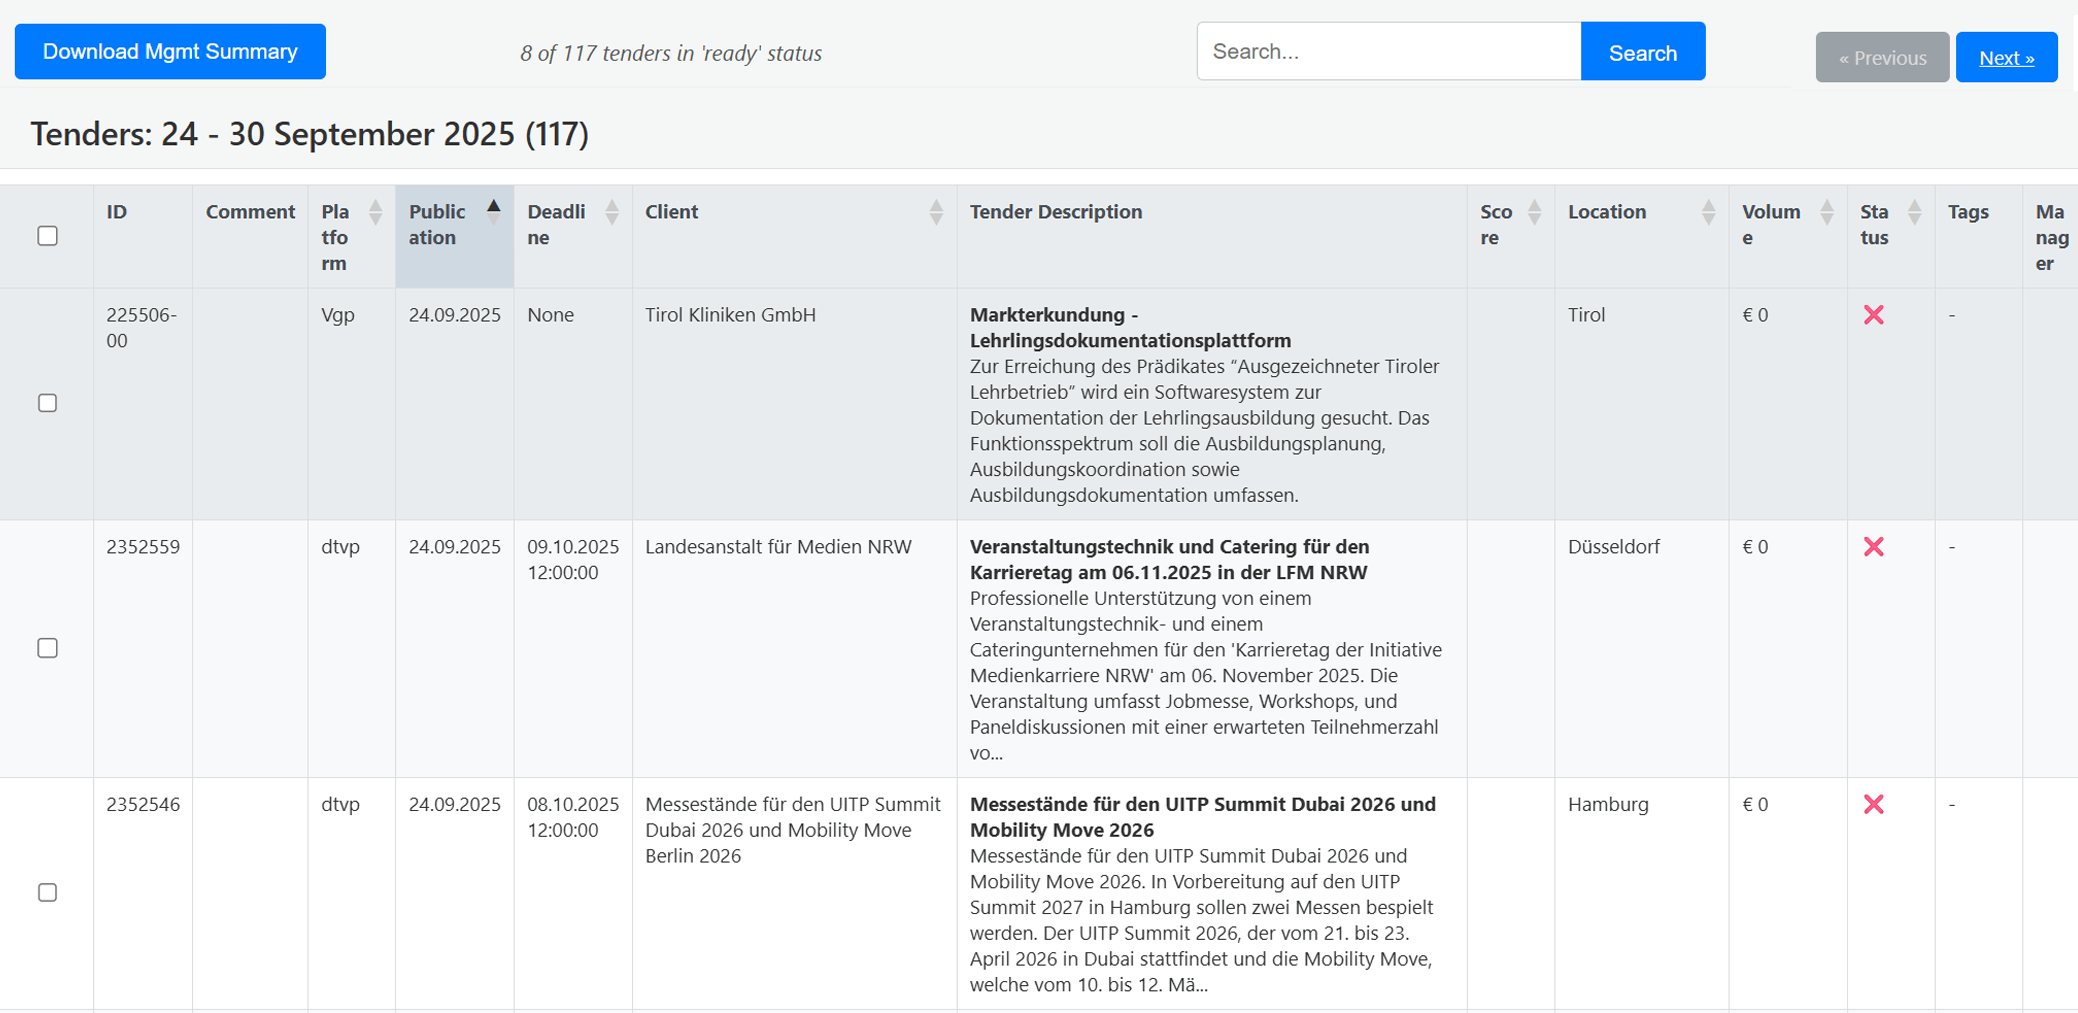This screenshot has height=1013, width=2078.
Task: Click red X status for Landesanstalt für Medien tender
Action: [1873, 547]
